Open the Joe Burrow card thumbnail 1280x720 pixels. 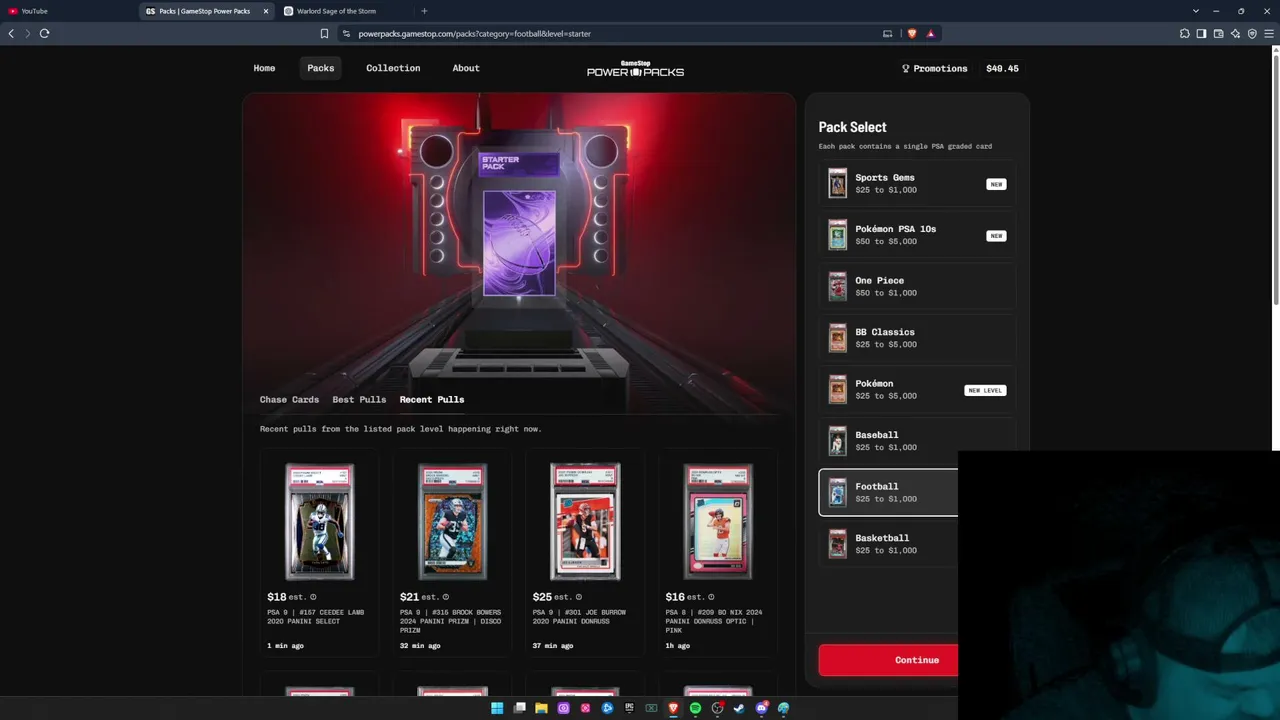click(585, 521)
